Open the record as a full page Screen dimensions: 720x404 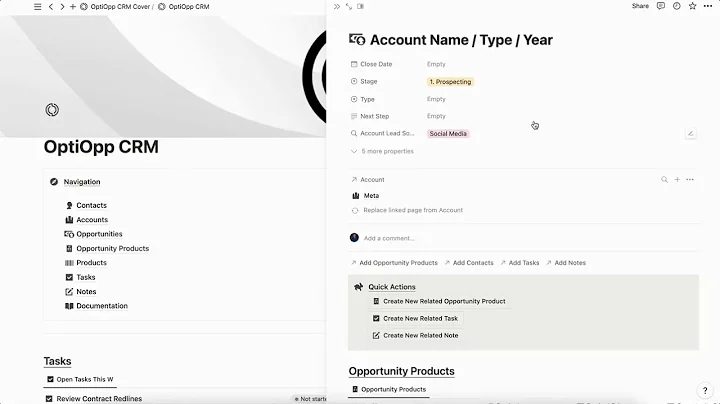(x=349, y=6)
